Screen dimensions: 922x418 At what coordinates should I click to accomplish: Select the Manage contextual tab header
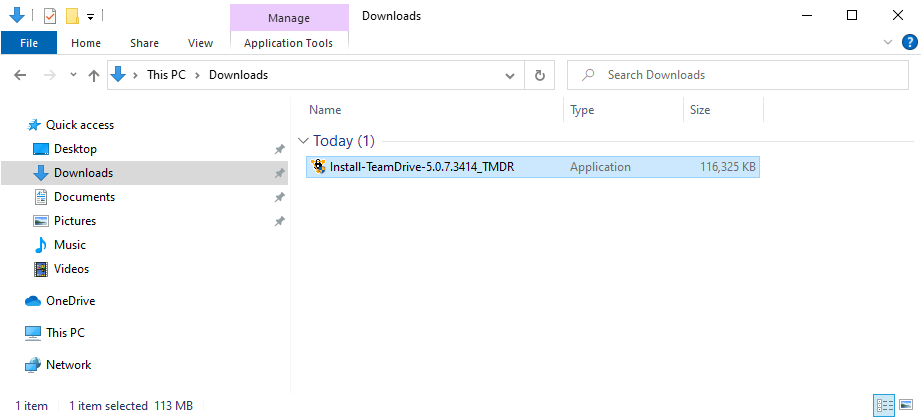click(x=289, y=18)
